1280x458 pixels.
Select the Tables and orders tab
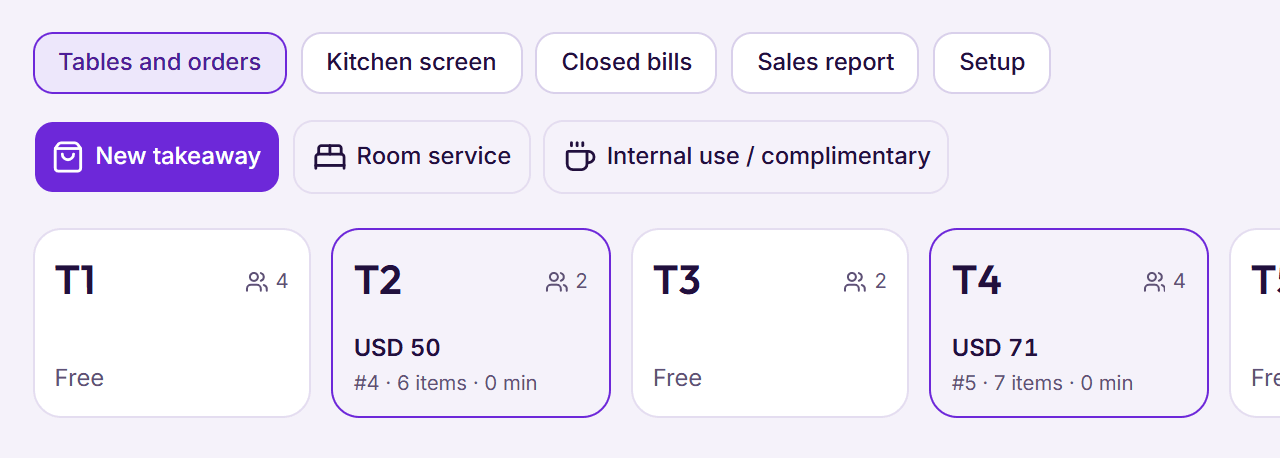point(160,63)
